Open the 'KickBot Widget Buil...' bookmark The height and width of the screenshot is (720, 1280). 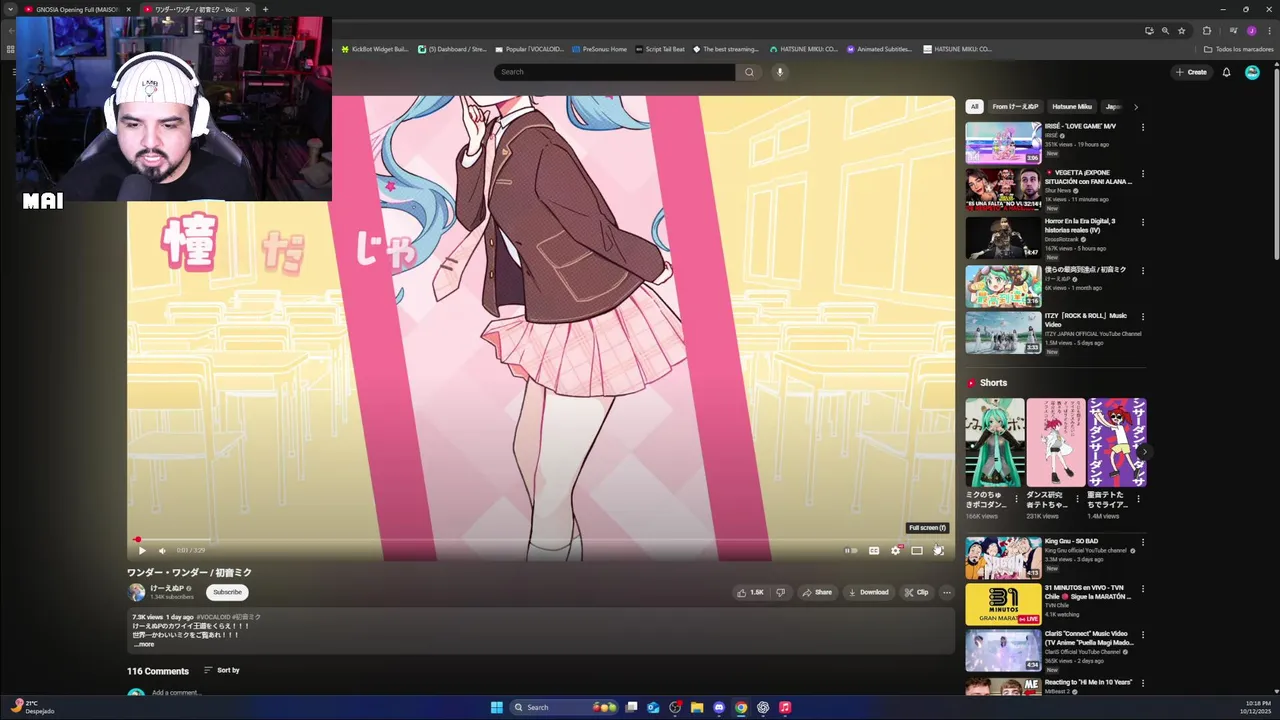point(375,49)
